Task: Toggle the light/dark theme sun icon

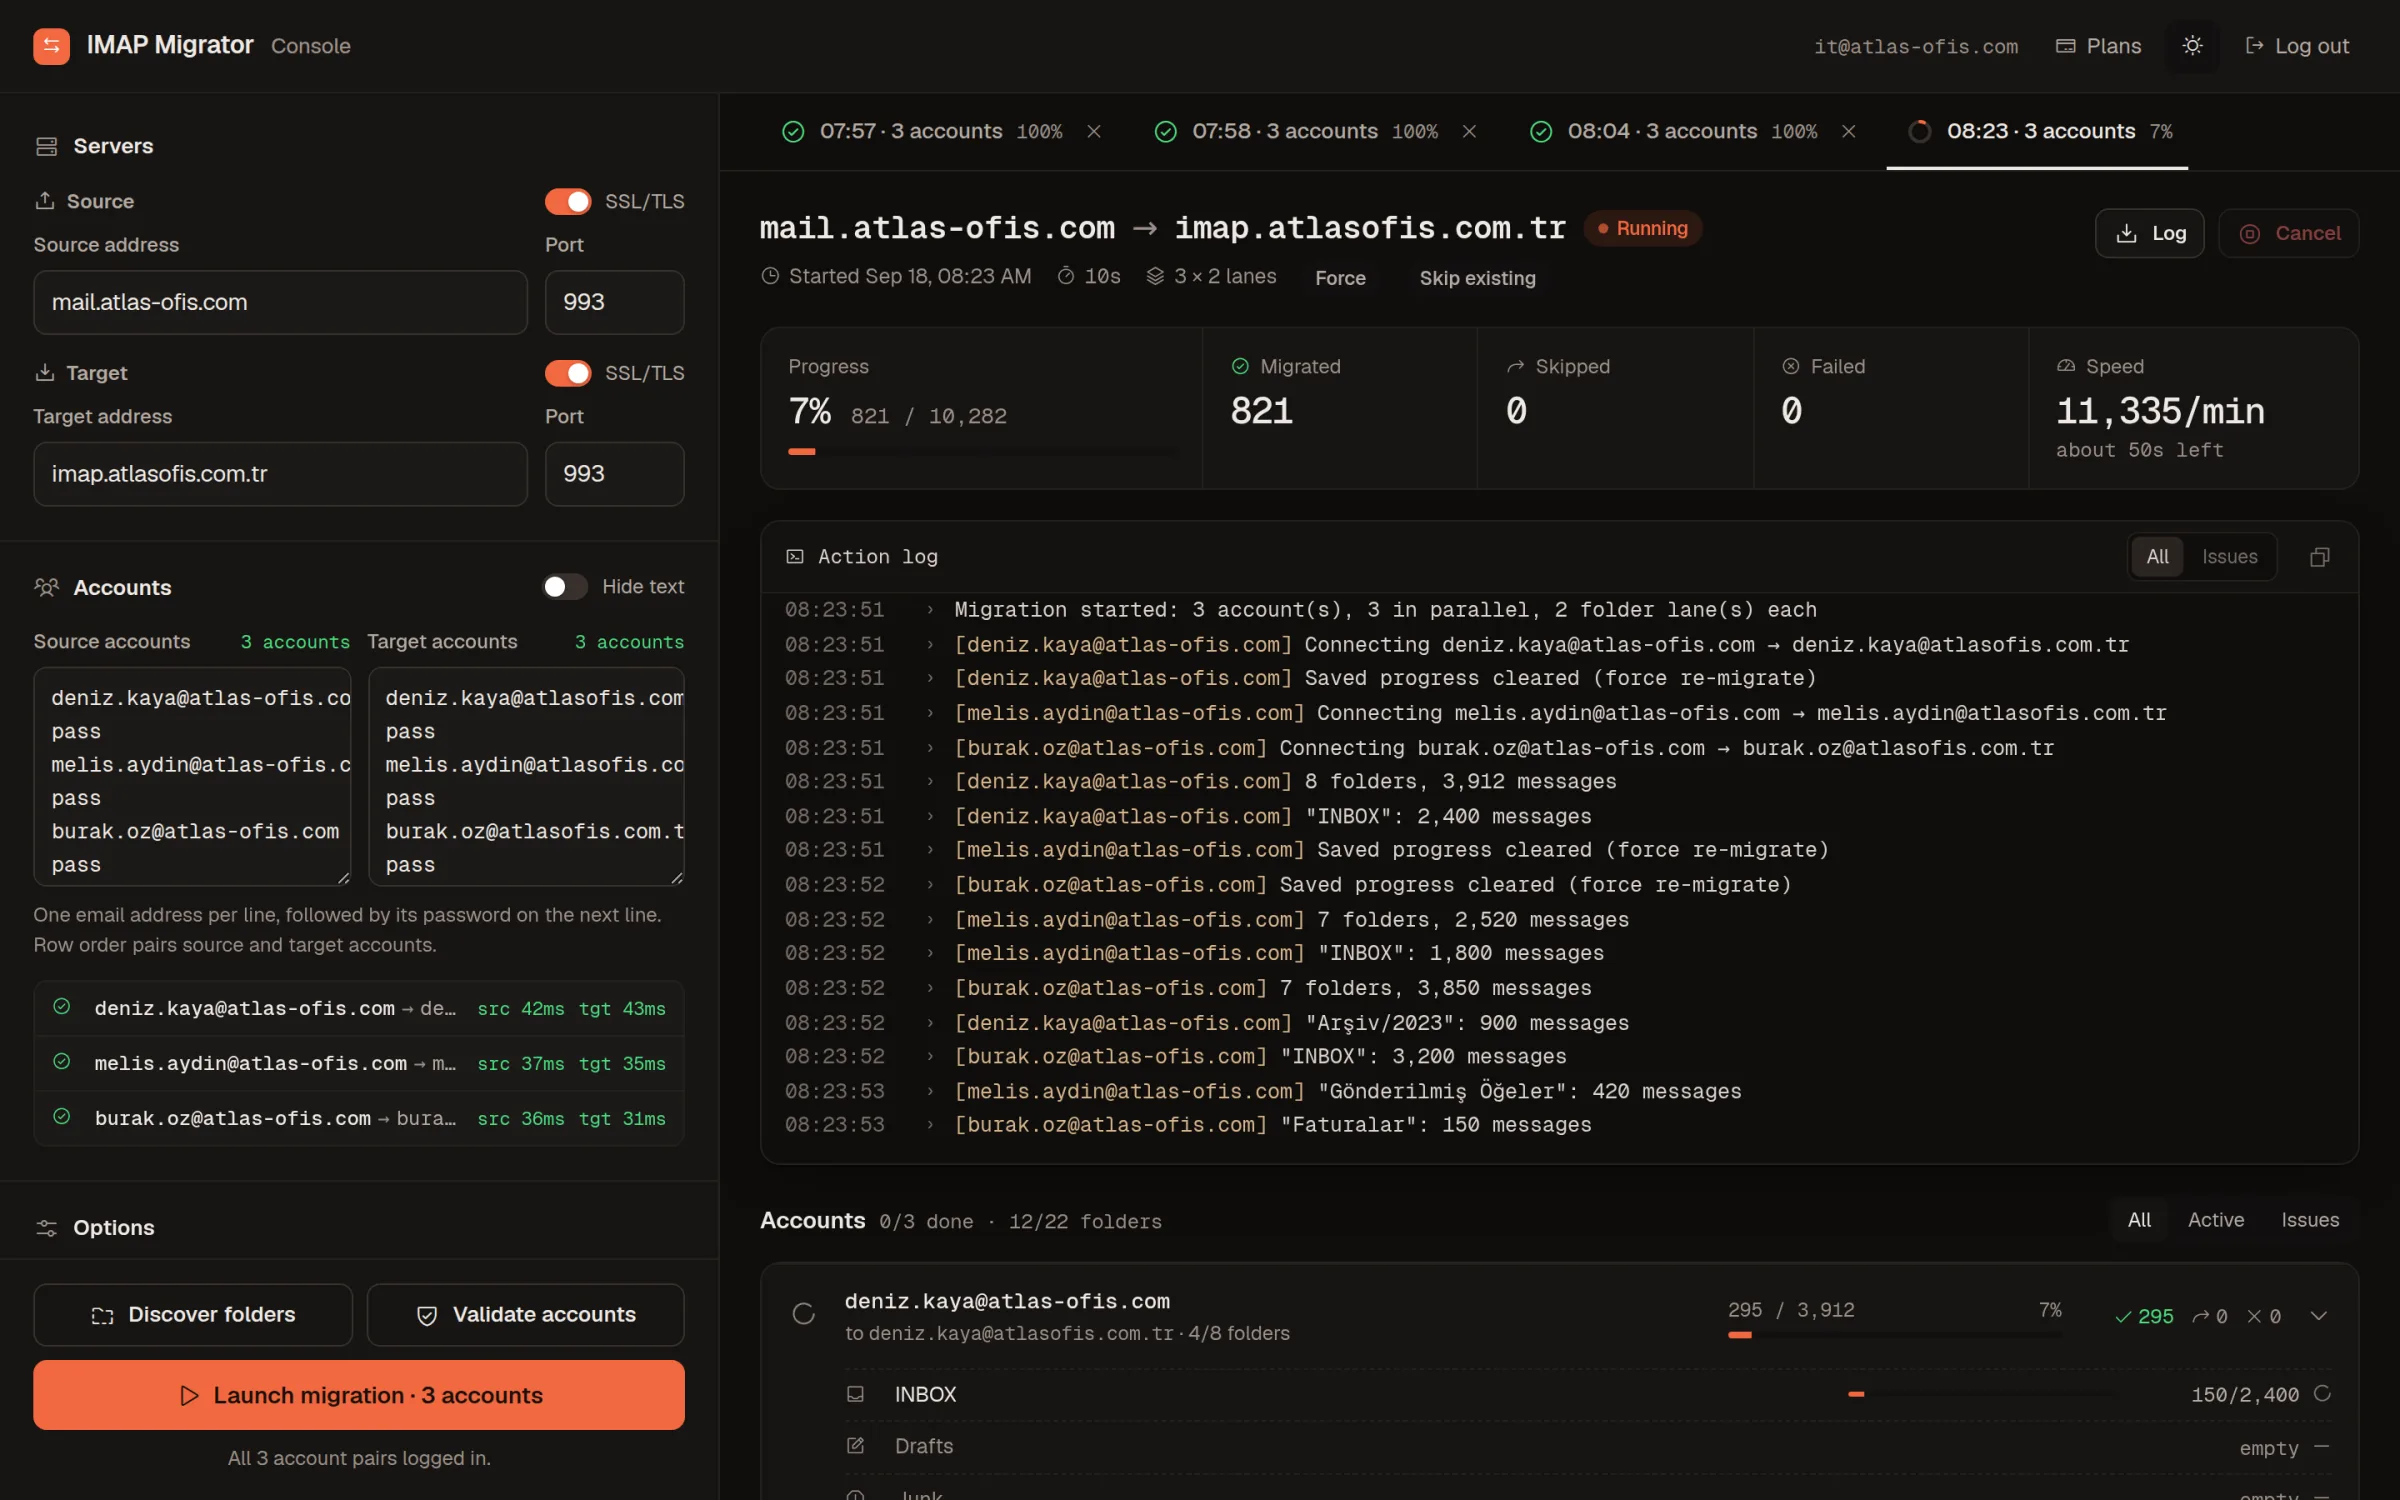Action: [x=2192, y=46]
